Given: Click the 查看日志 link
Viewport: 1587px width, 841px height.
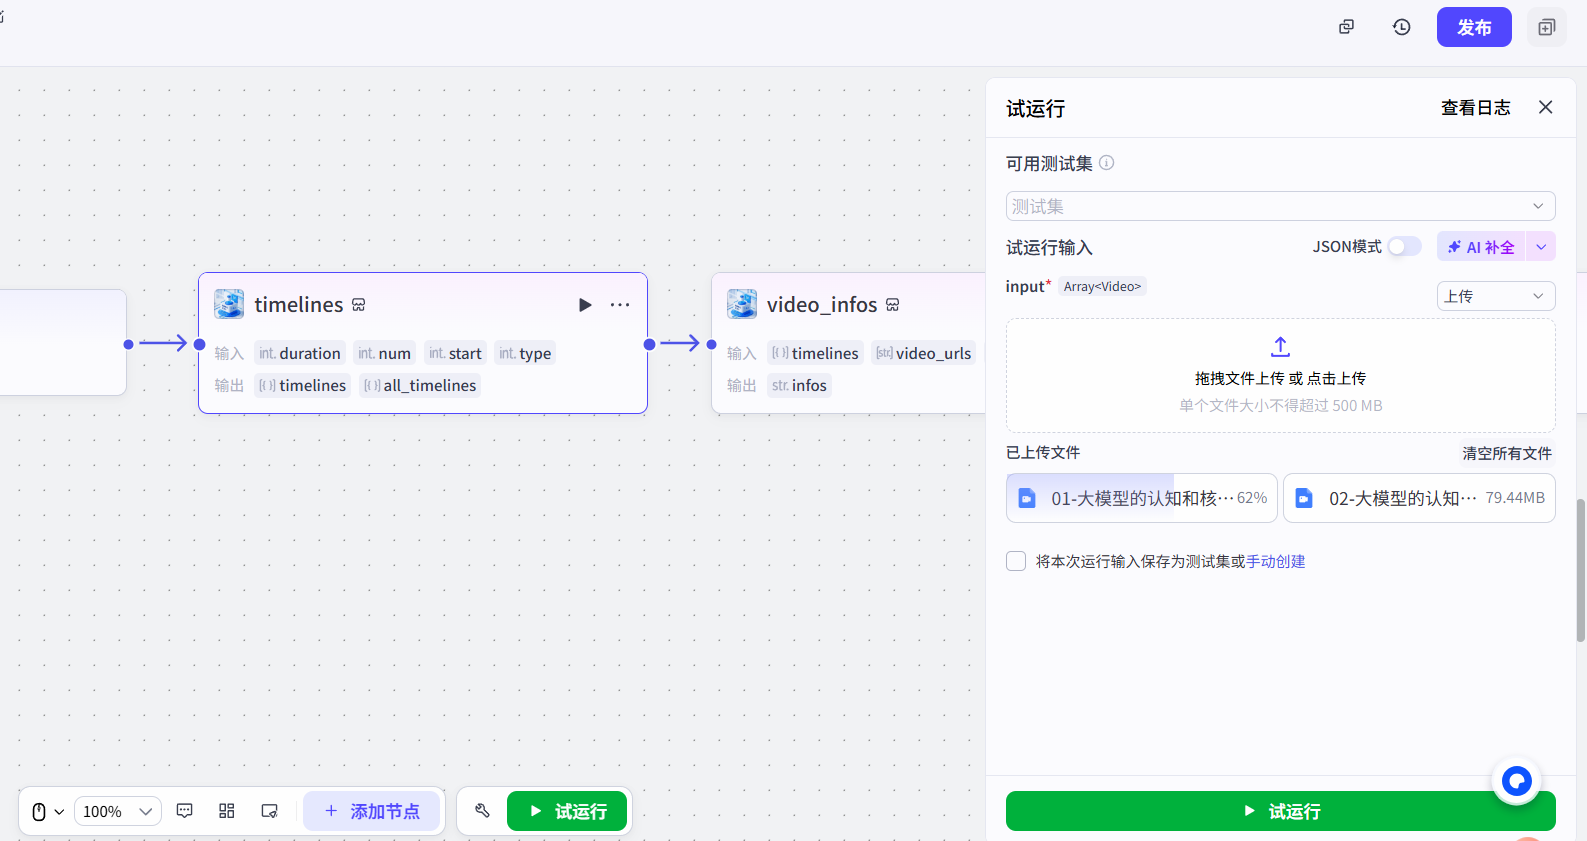Looking at the screenshot, I should click(x=1475, y=108).
